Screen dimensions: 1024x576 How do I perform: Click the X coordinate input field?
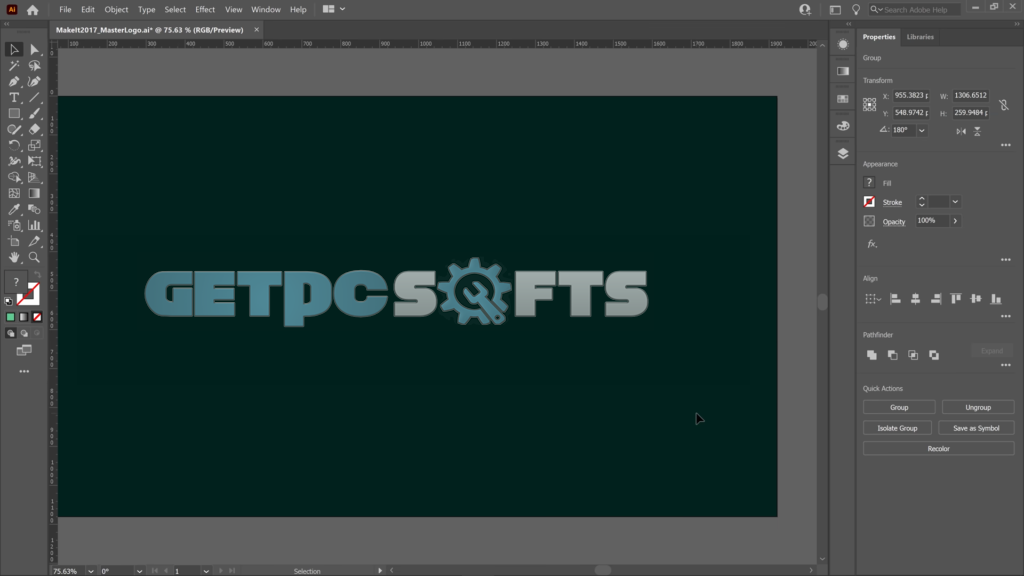pyautogui.click(x=911, y=95)
